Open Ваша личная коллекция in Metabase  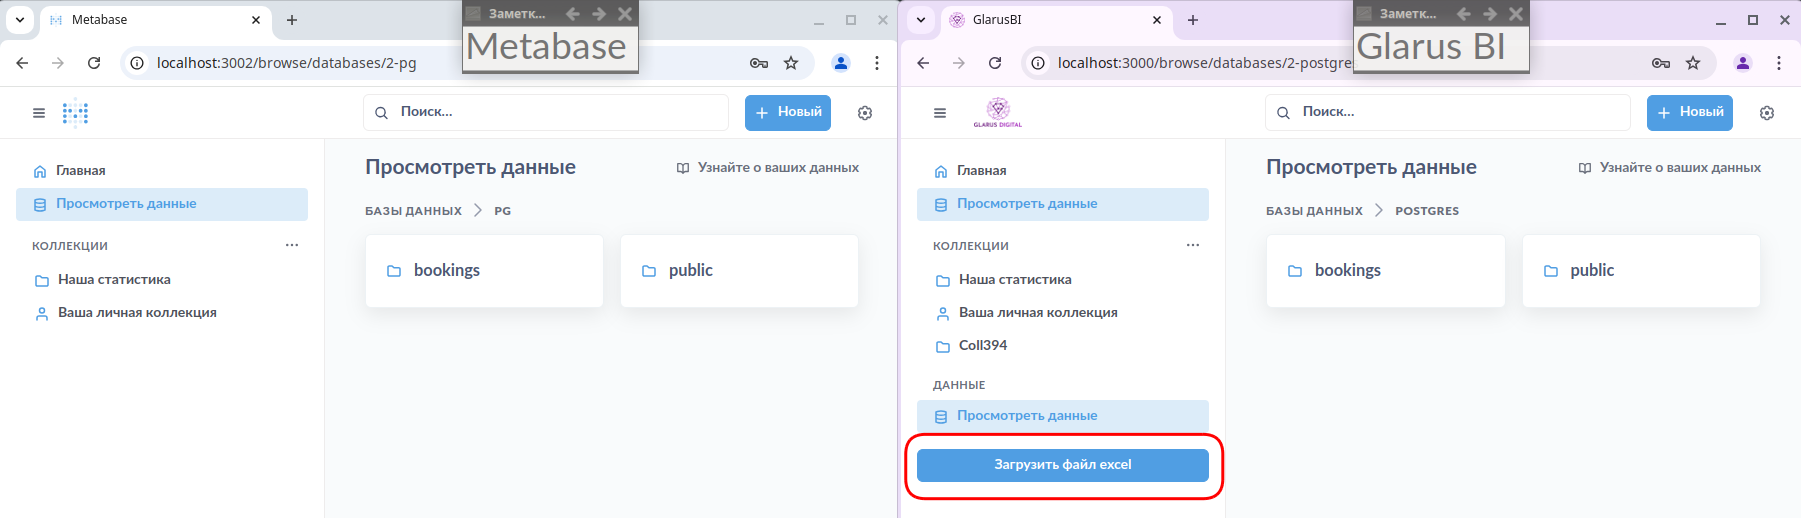(162, 313)
